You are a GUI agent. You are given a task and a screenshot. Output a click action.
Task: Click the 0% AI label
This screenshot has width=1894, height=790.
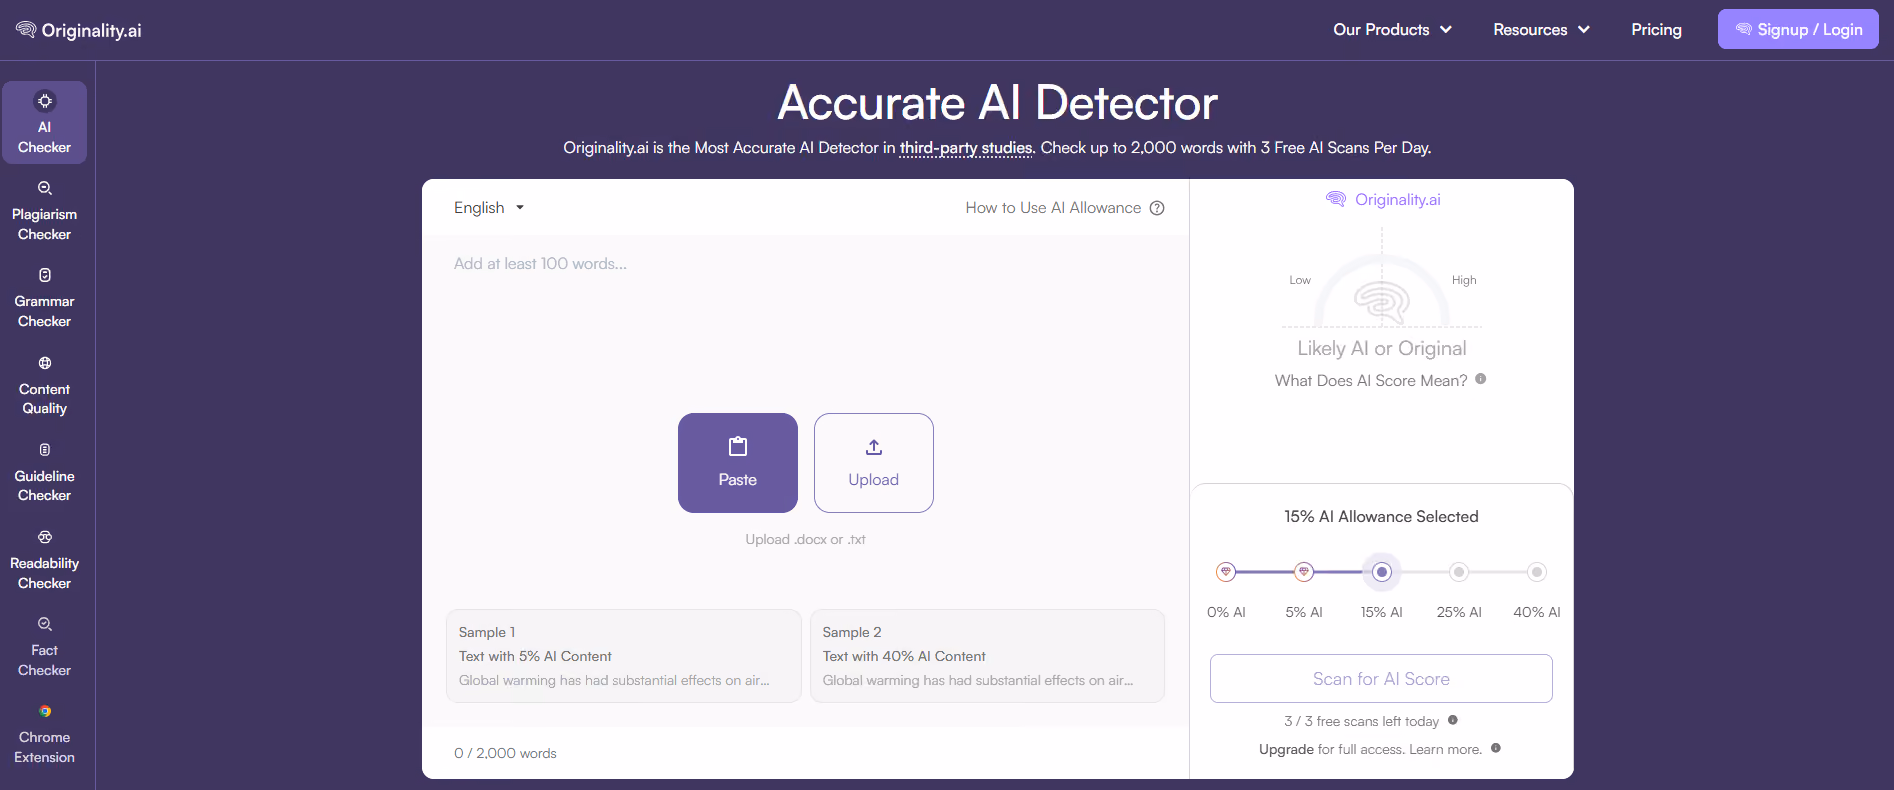coord(1226,612)
